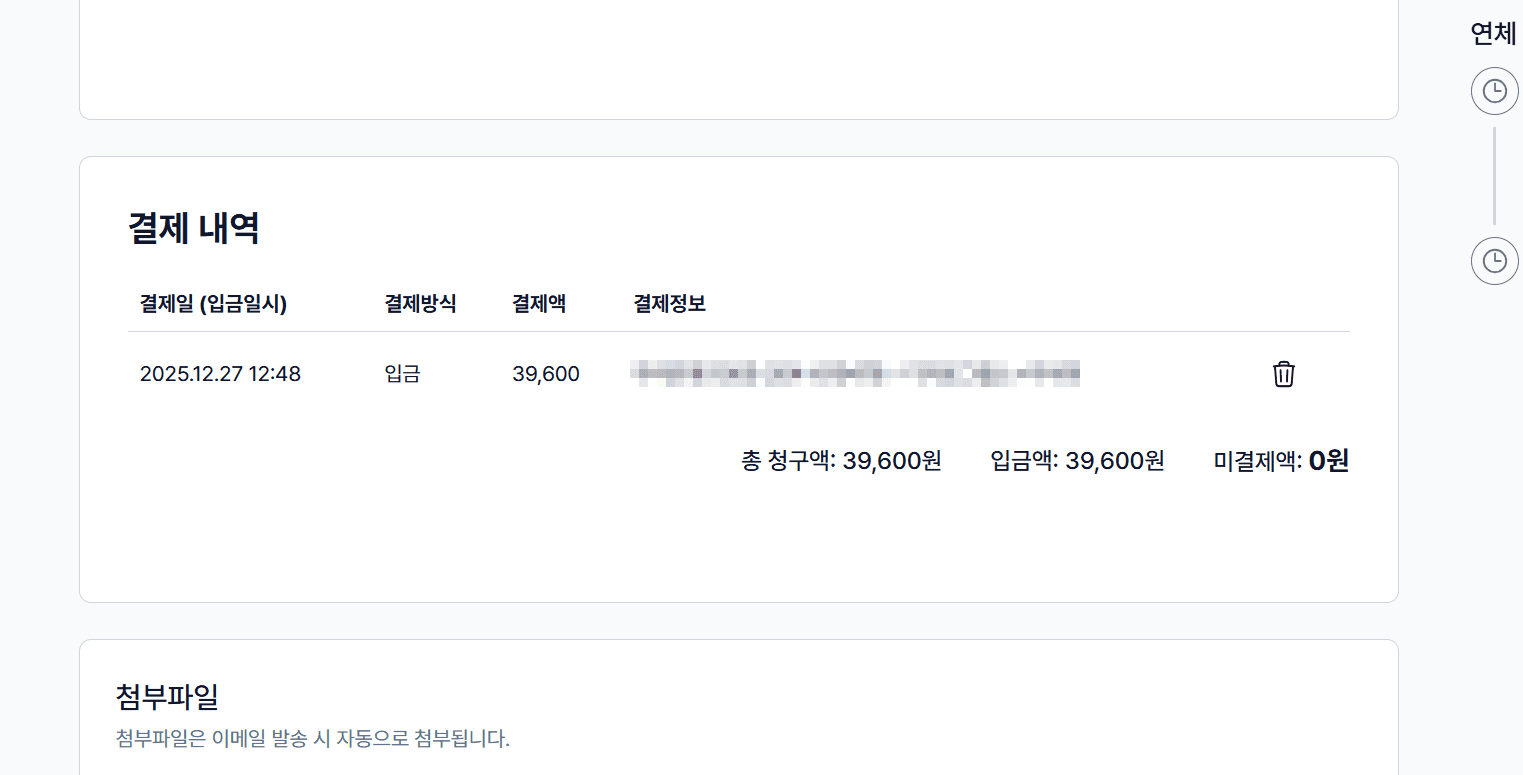Click the 결제정보 column header

click(668, 304)
